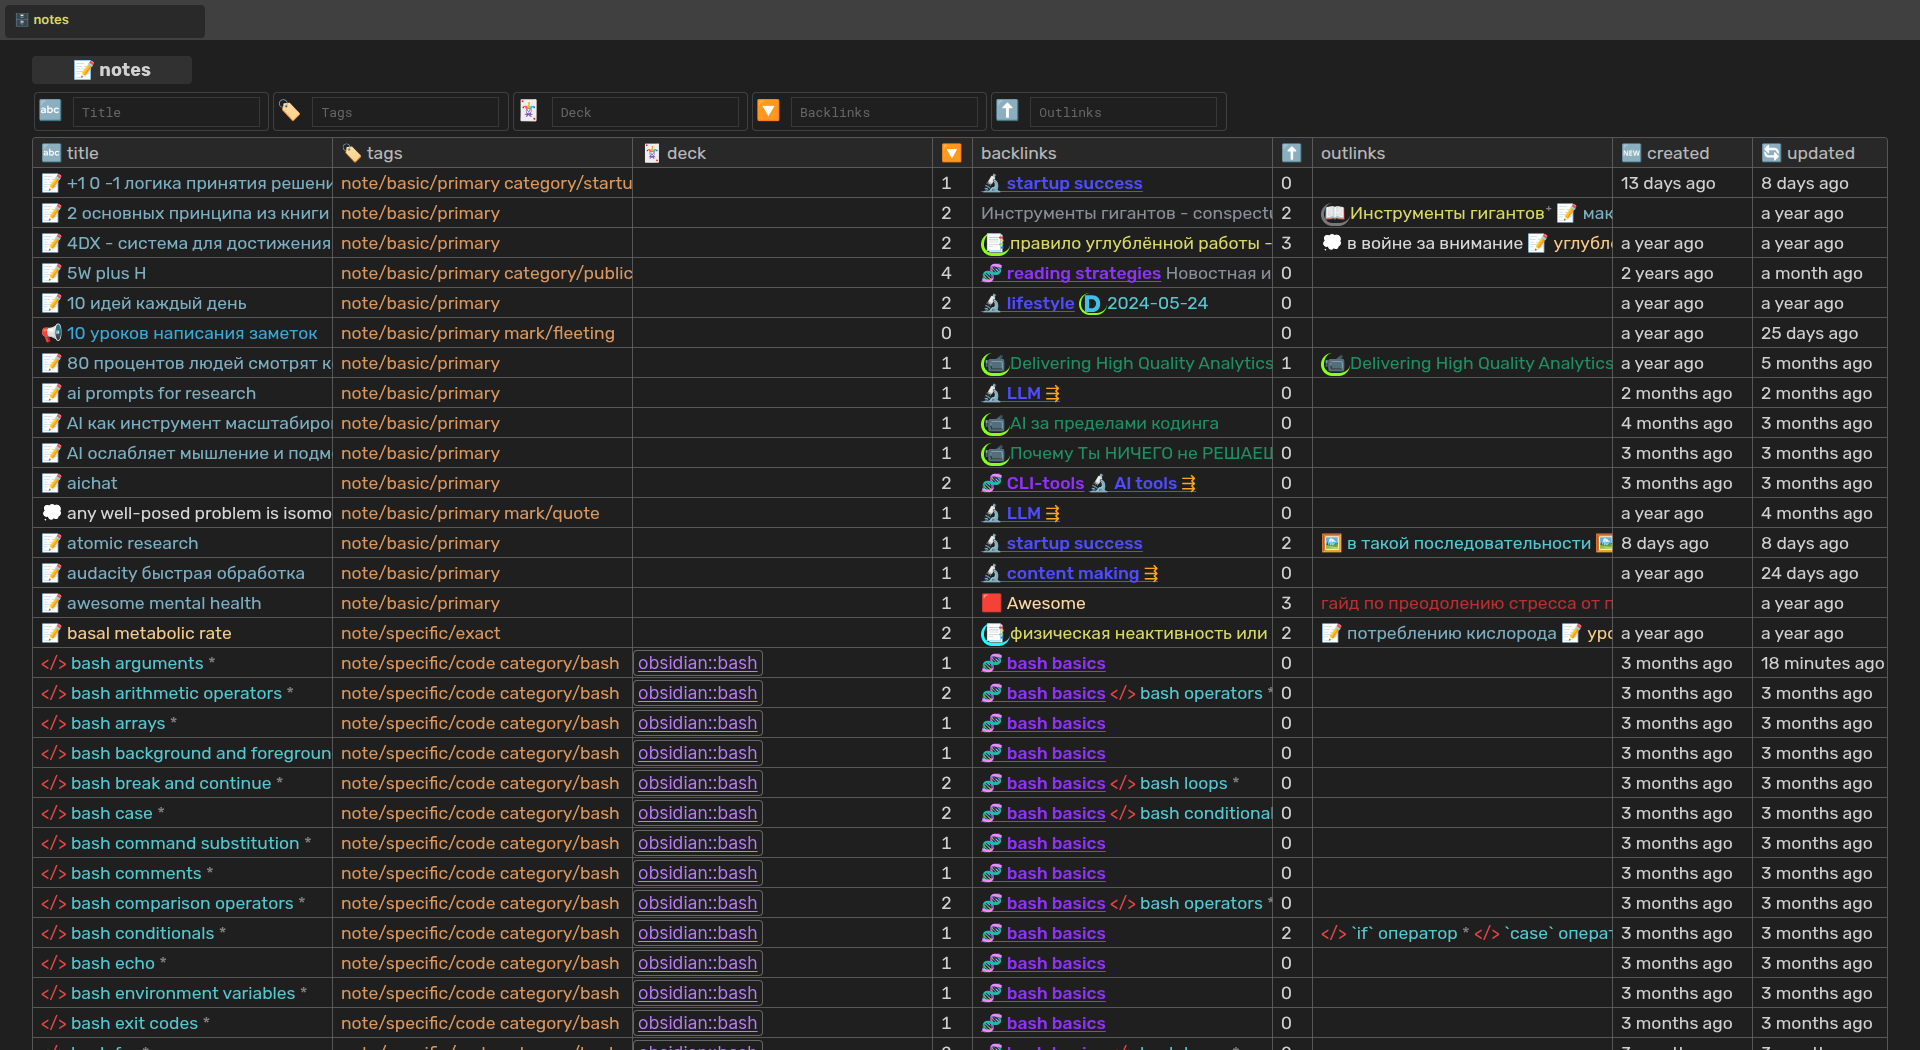Click the red square icon next to Awesome
1920x1050 pixels.
click(x=991, y=603)
